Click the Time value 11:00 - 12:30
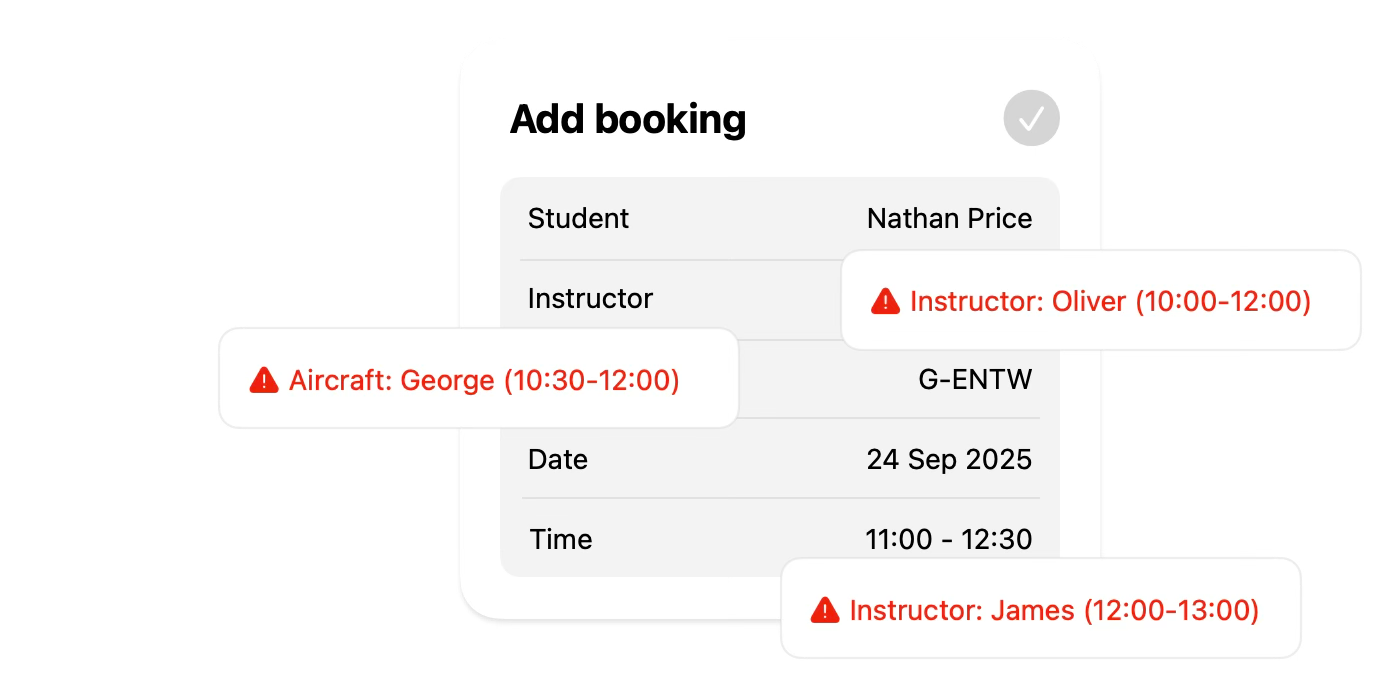Image resolution: width=1400 pixels, height=700 pixels. tap(949, 539)
